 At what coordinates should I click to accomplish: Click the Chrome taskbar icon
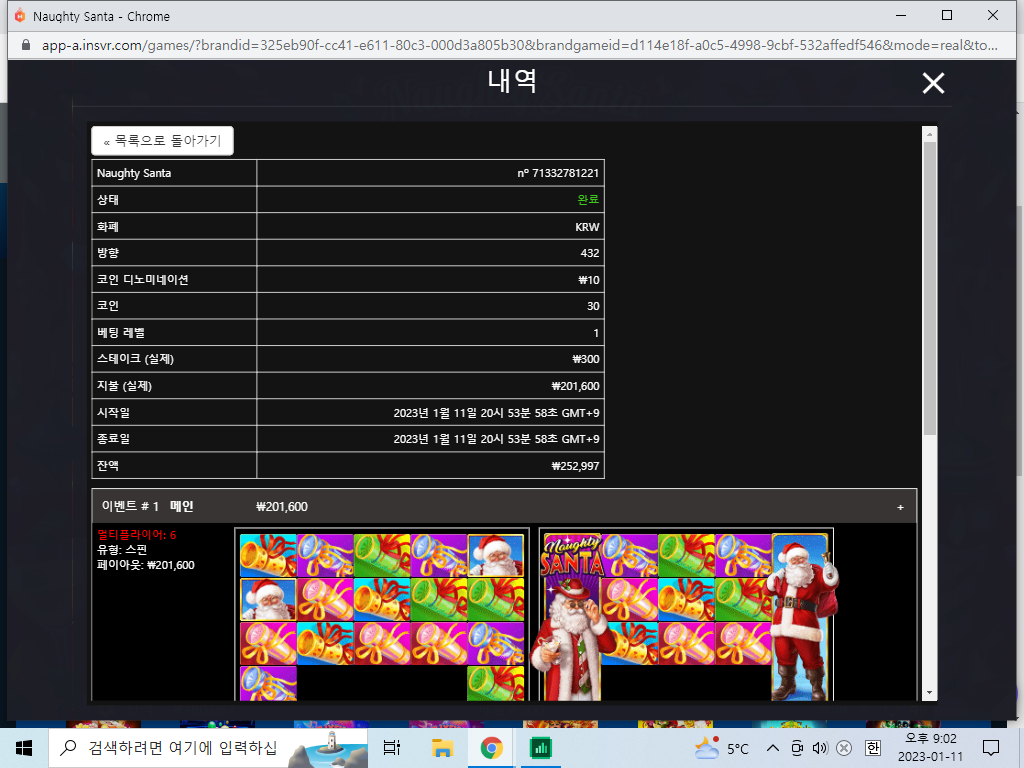click(x=491, y=748)
